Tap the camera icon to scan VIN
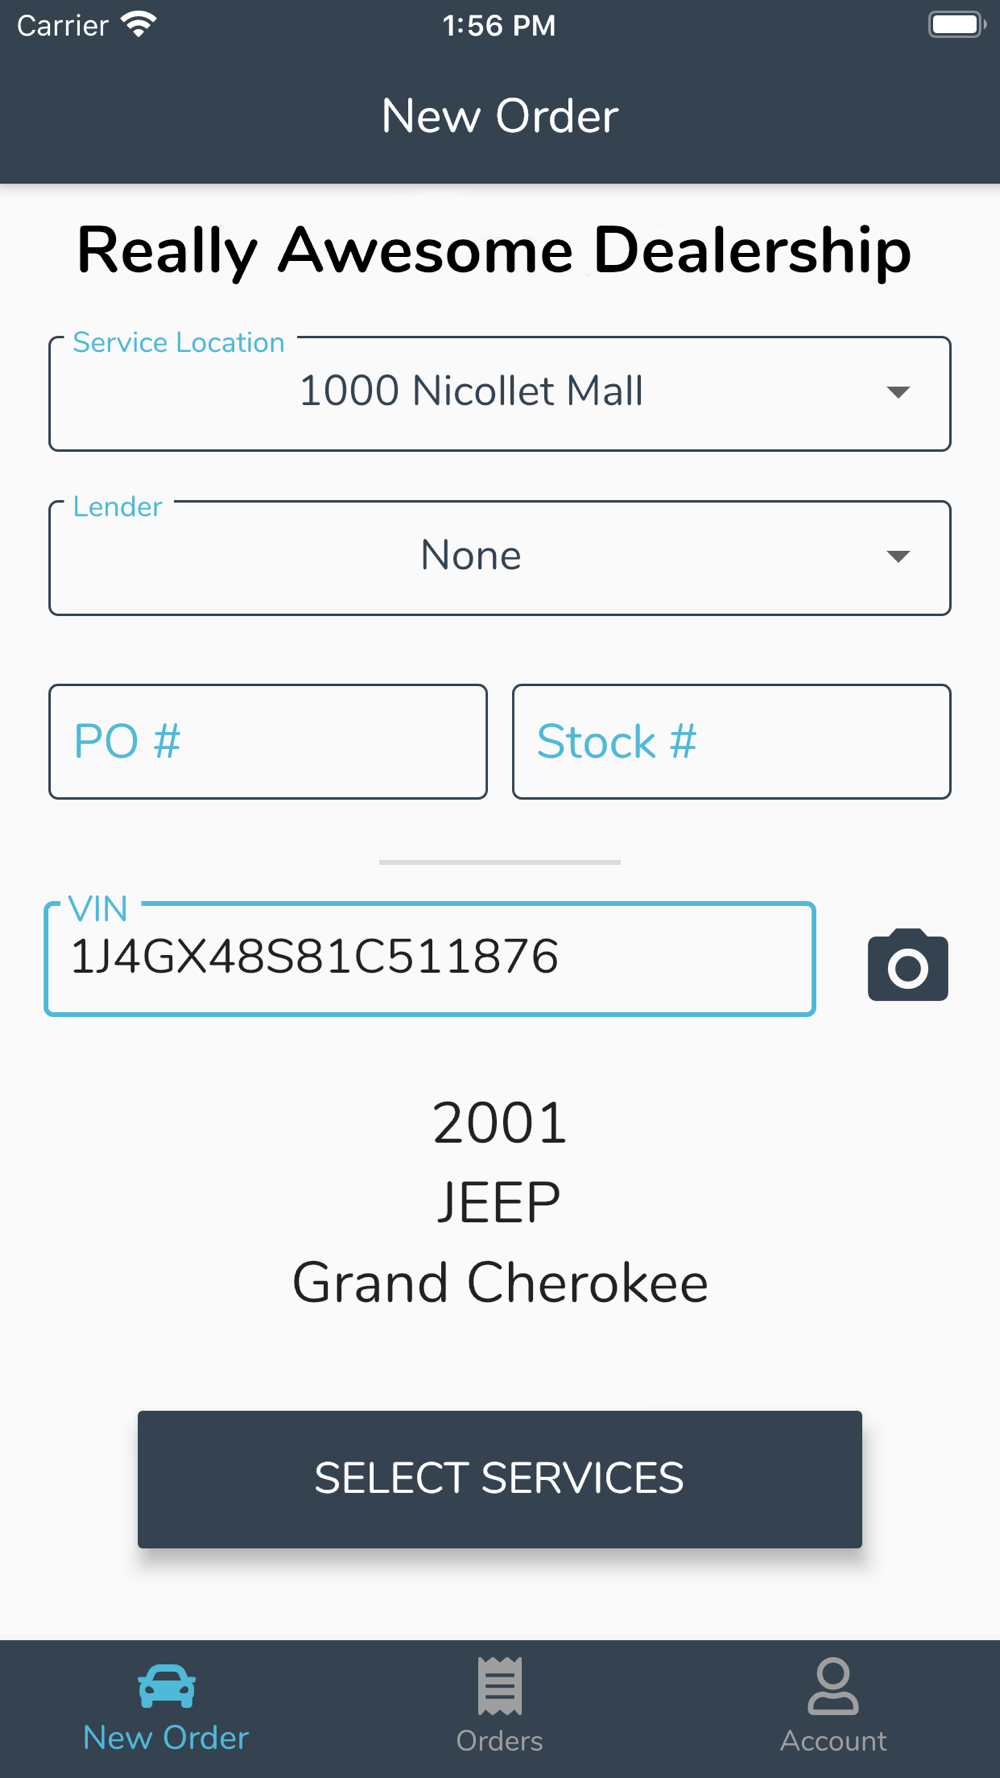This screenshot has width=1000, height=1778. pos(907,965)
